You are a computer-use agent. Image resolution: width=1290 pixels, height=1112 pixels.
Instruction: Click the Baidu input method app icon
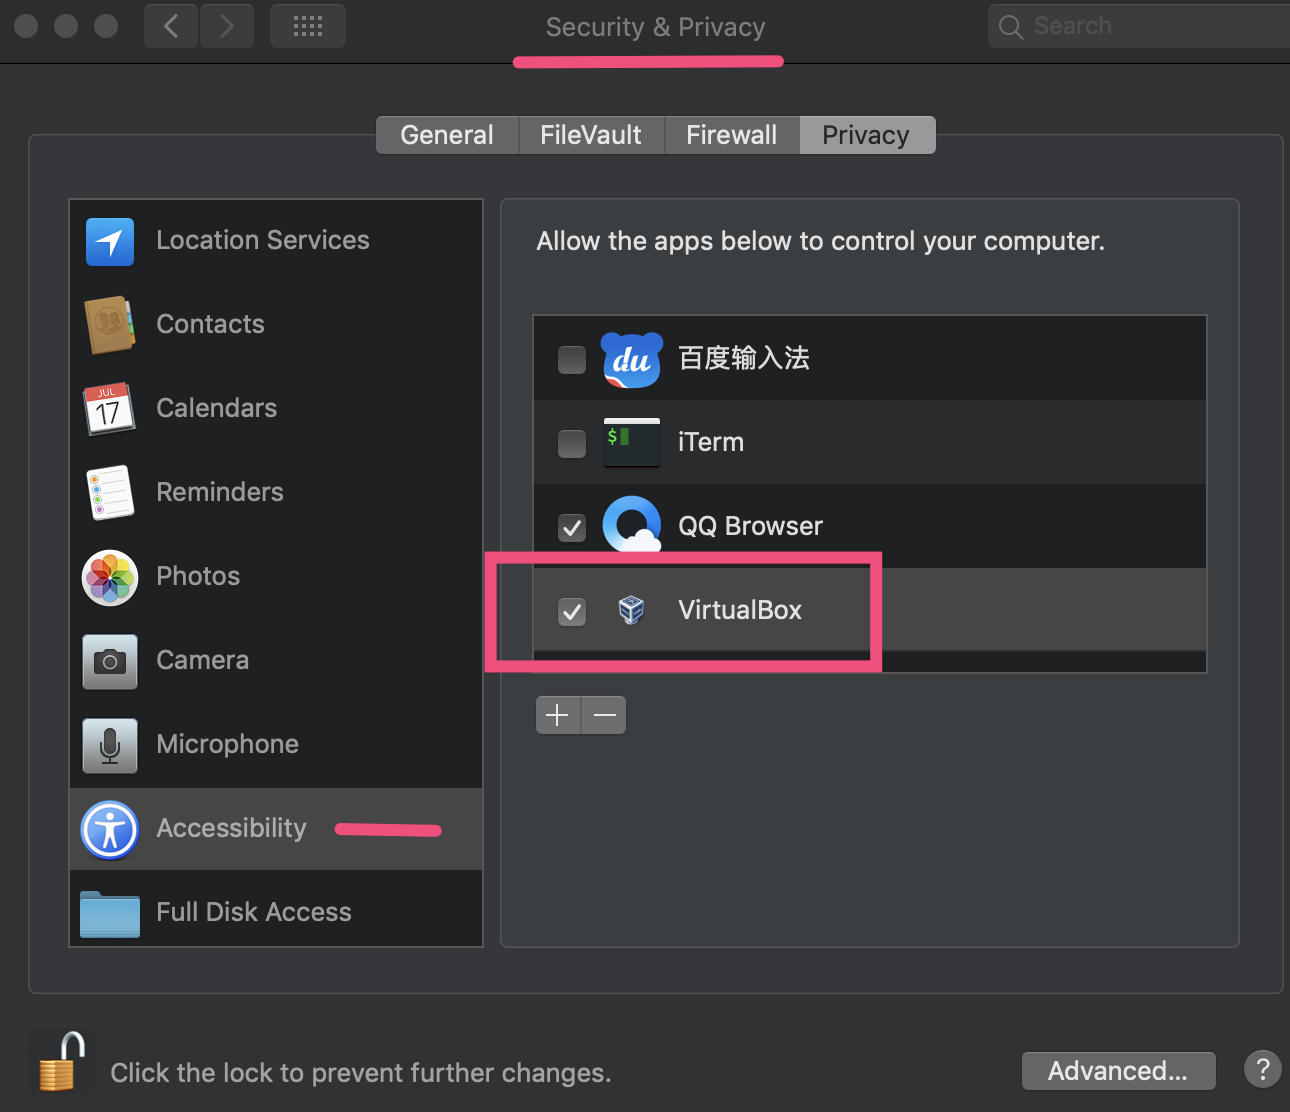(632, 359)
